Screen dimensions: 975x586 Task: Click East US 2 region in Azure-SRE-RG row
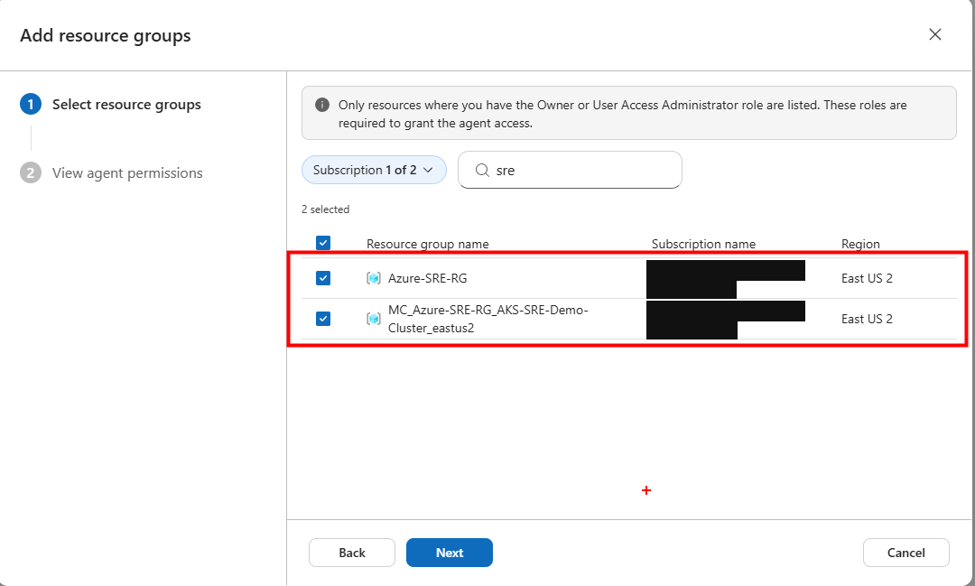tap(867, 278)
